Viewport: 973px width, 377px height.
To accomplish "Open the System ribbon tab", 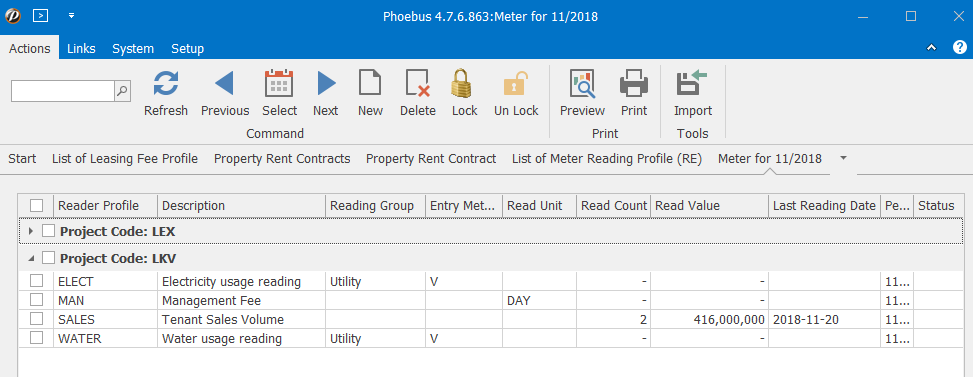I will coord(133,48).
